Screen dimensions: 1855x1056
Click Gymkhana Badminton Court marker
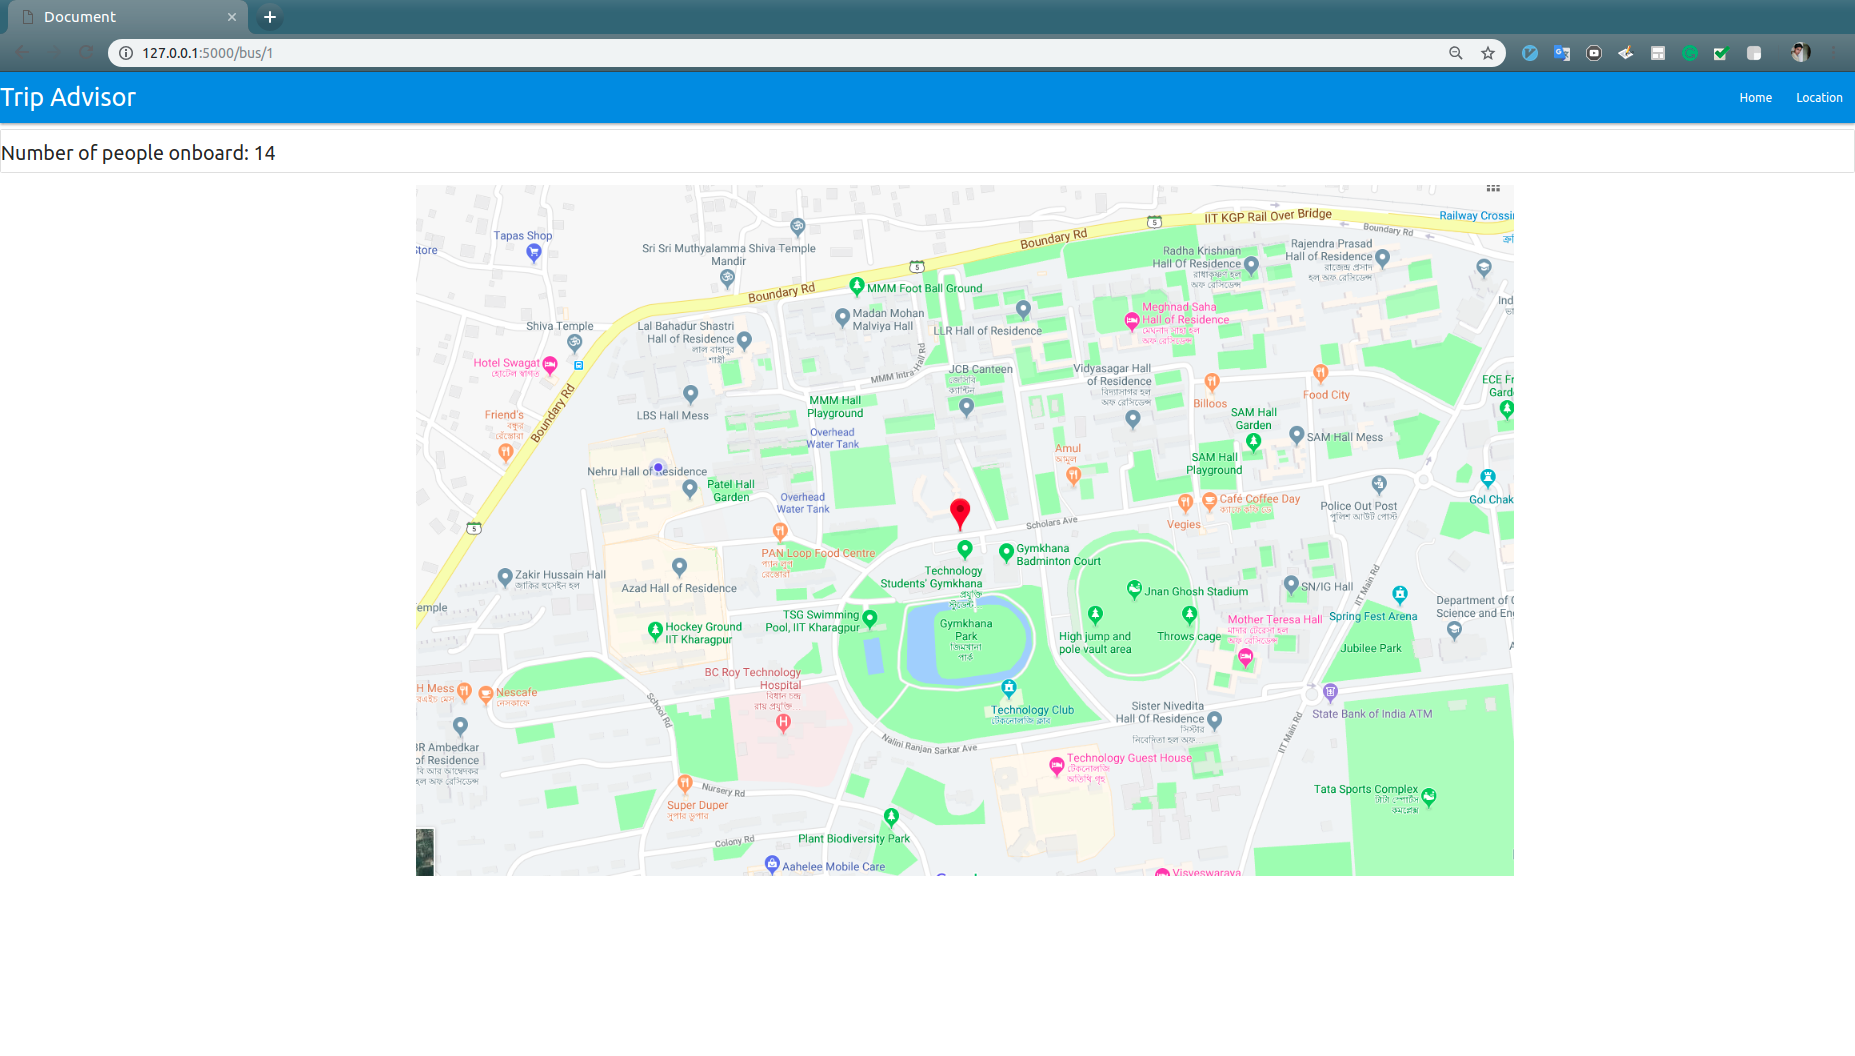[1006, 552]
